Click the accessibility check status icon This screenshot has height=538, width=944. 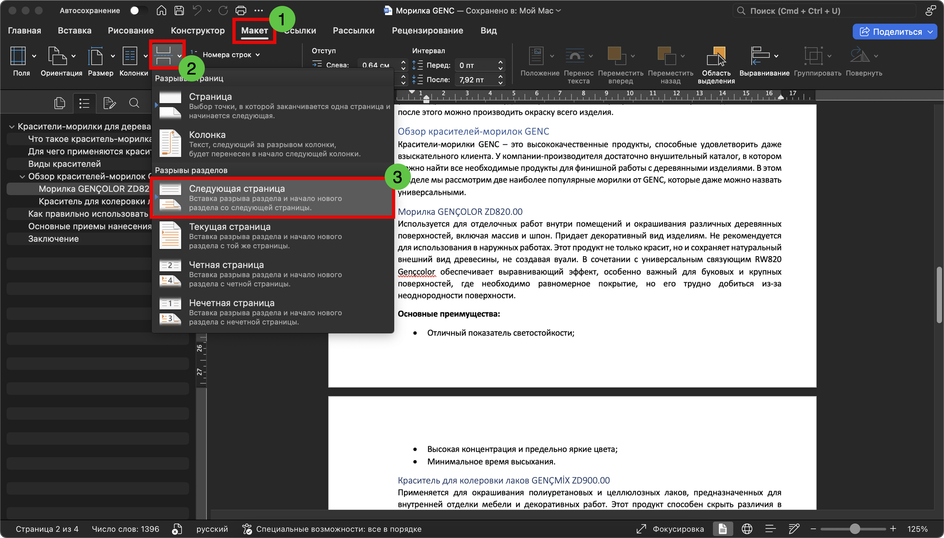point(247,529)
